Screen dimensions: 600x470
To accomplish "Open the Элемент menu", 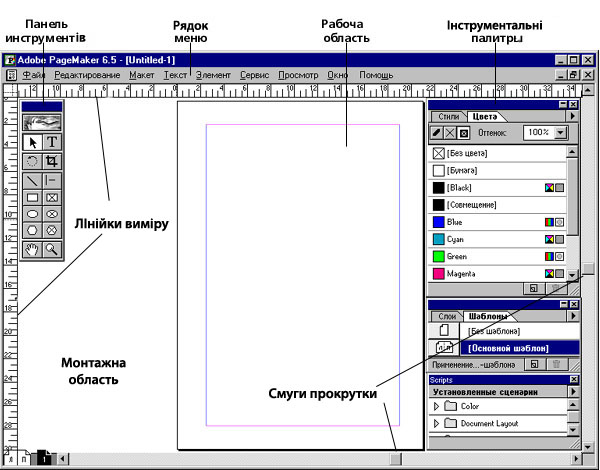I will (x=214, y=75).
